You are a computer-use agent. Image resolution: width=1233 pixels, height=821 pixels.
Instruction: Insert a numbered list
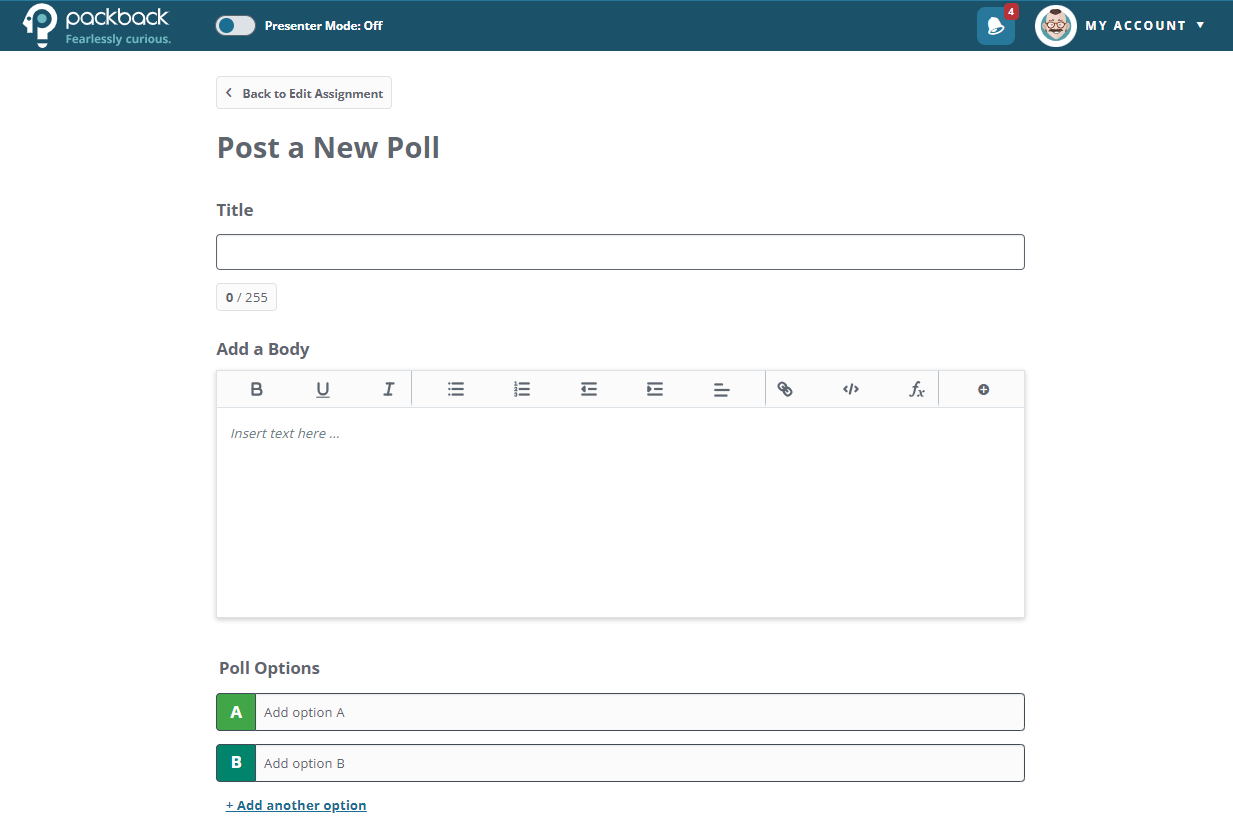coord(521,389)
